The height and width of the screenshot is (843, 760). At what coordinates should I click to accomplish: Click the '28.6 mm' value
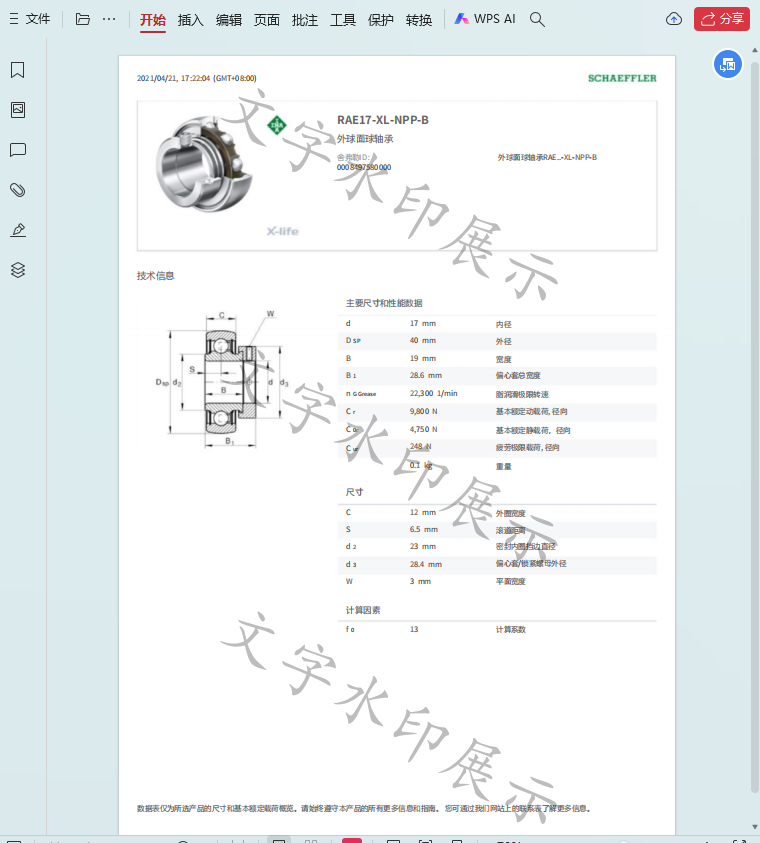426,375
